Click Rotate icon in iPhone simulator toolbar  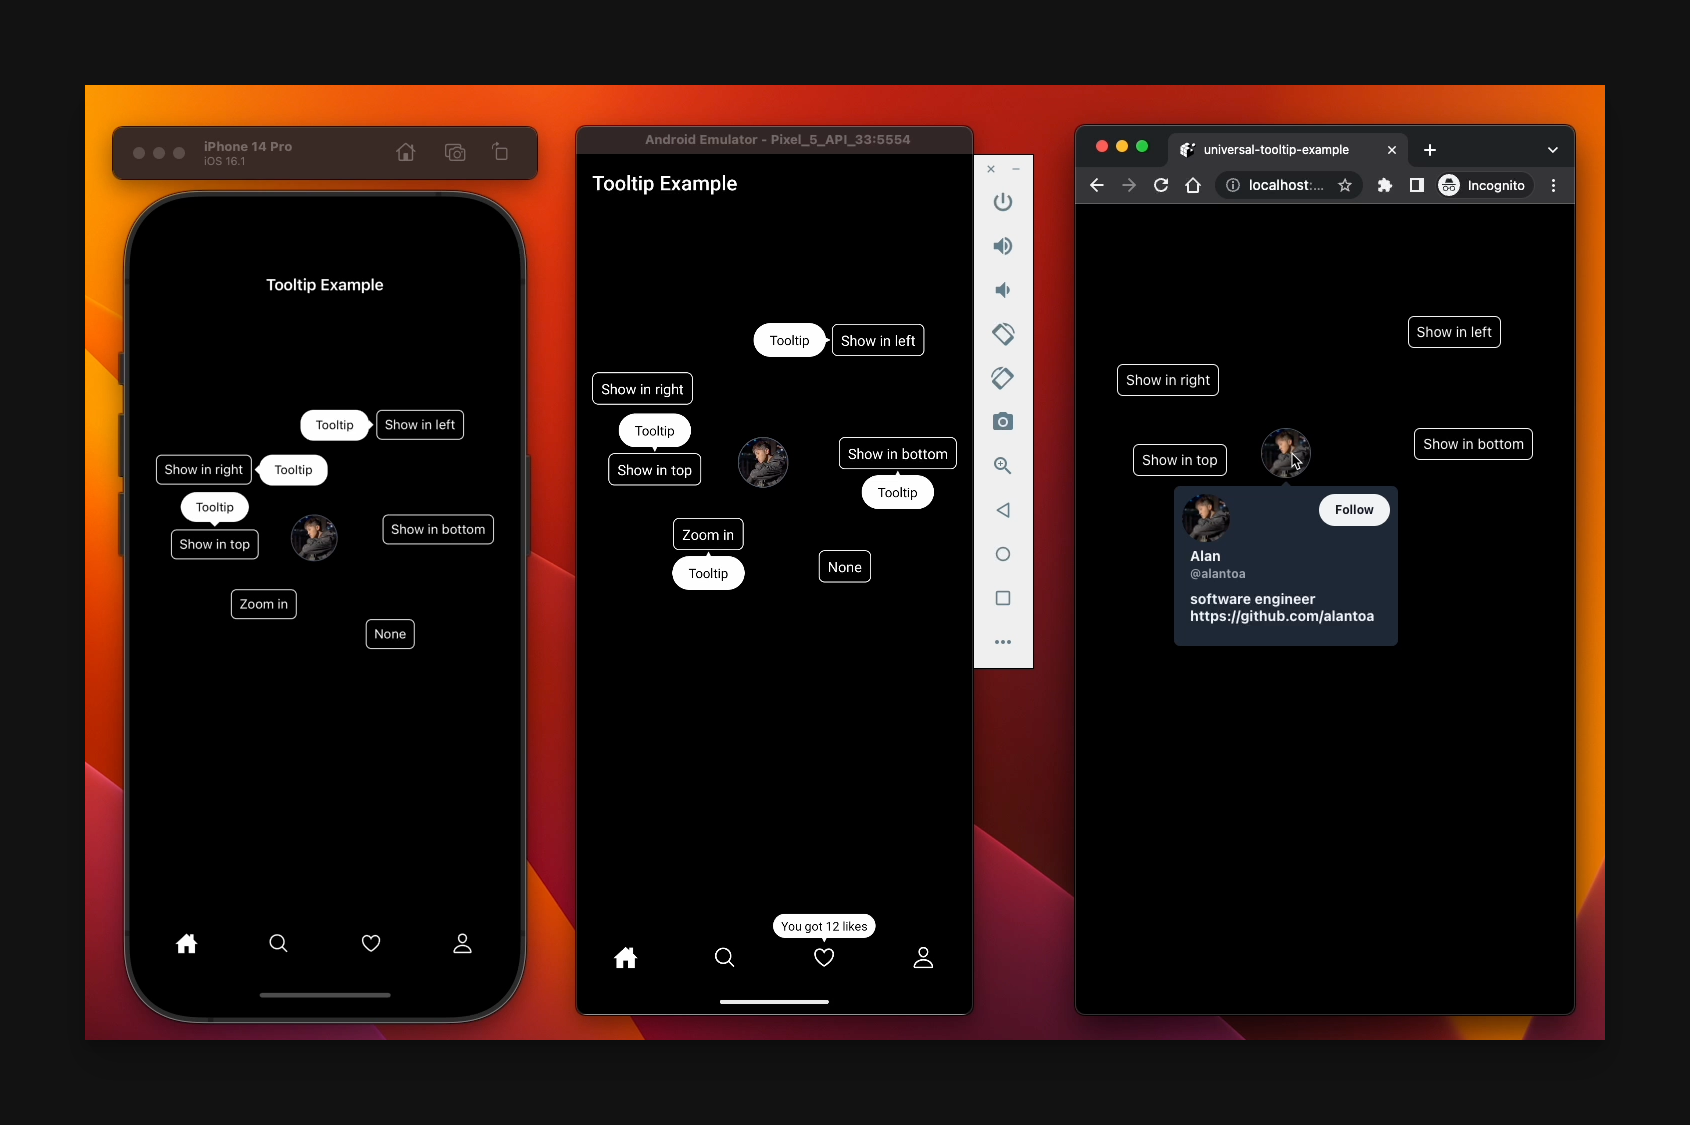coord(500,152)
